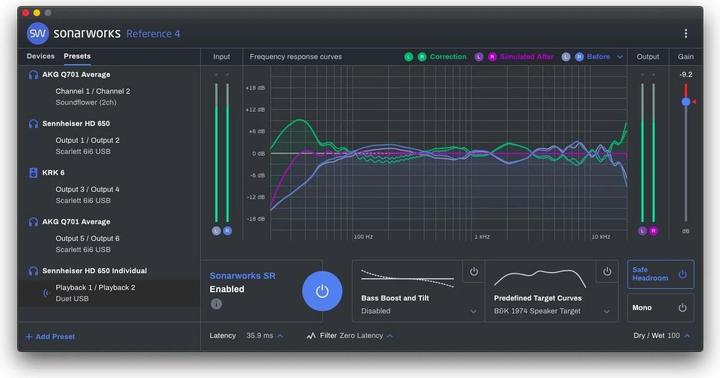
Task: Toggle Mono power button
Action: pyautogui.click(x=683, y=308)
